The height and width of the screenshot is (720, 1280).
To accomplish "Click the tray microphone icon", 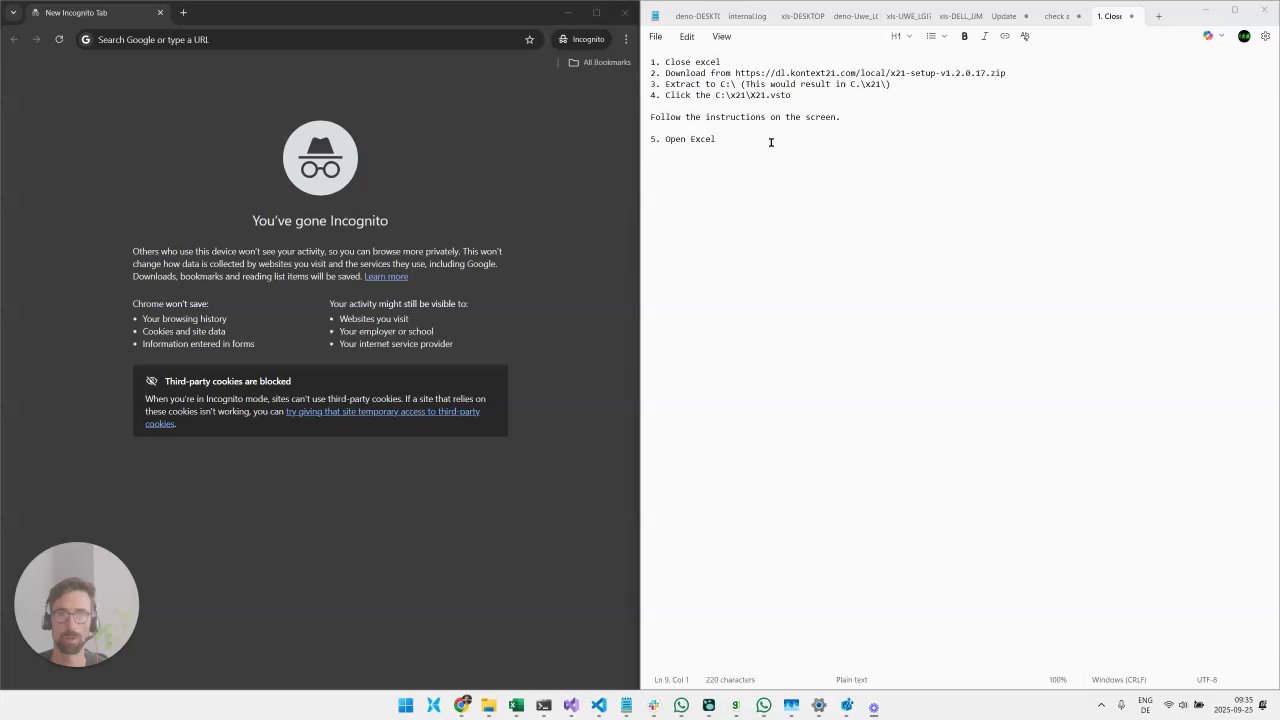I will (x=1121, y=705).
